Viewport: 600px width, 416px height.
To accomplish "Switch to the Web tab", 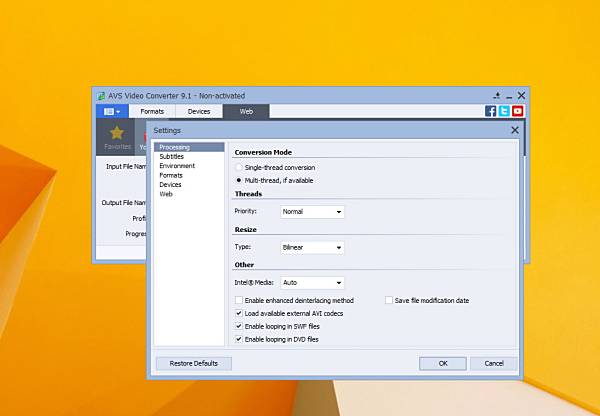I will [246, 111].
